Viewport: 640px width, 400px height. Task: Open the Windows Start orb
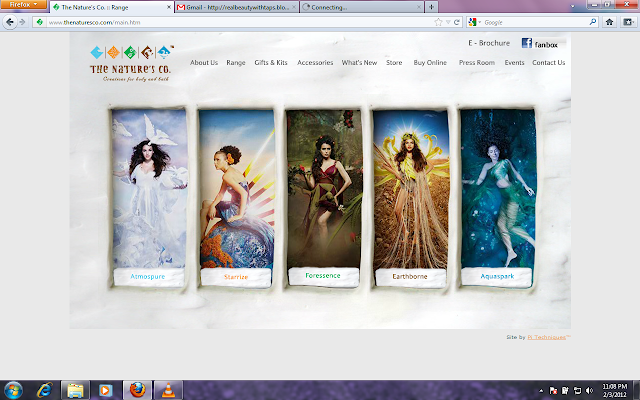pos(13,390)
